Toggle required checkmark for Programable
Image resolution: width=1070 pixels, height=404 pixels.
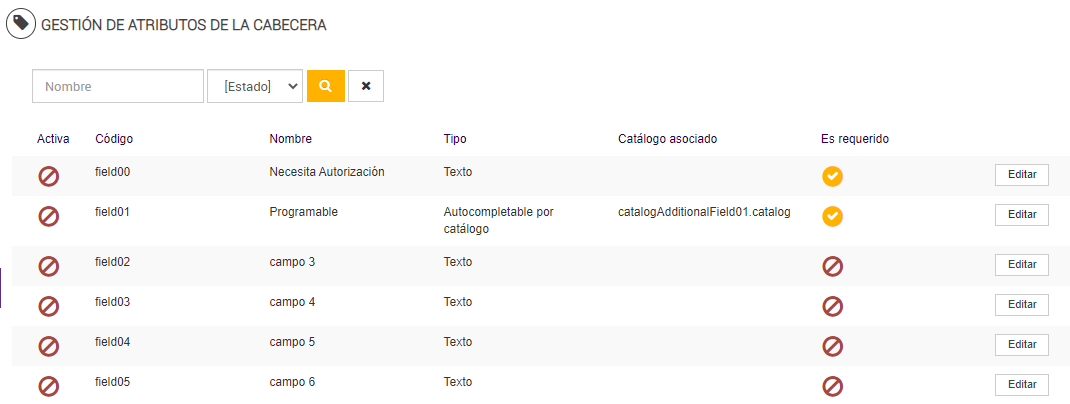[832, 216]
